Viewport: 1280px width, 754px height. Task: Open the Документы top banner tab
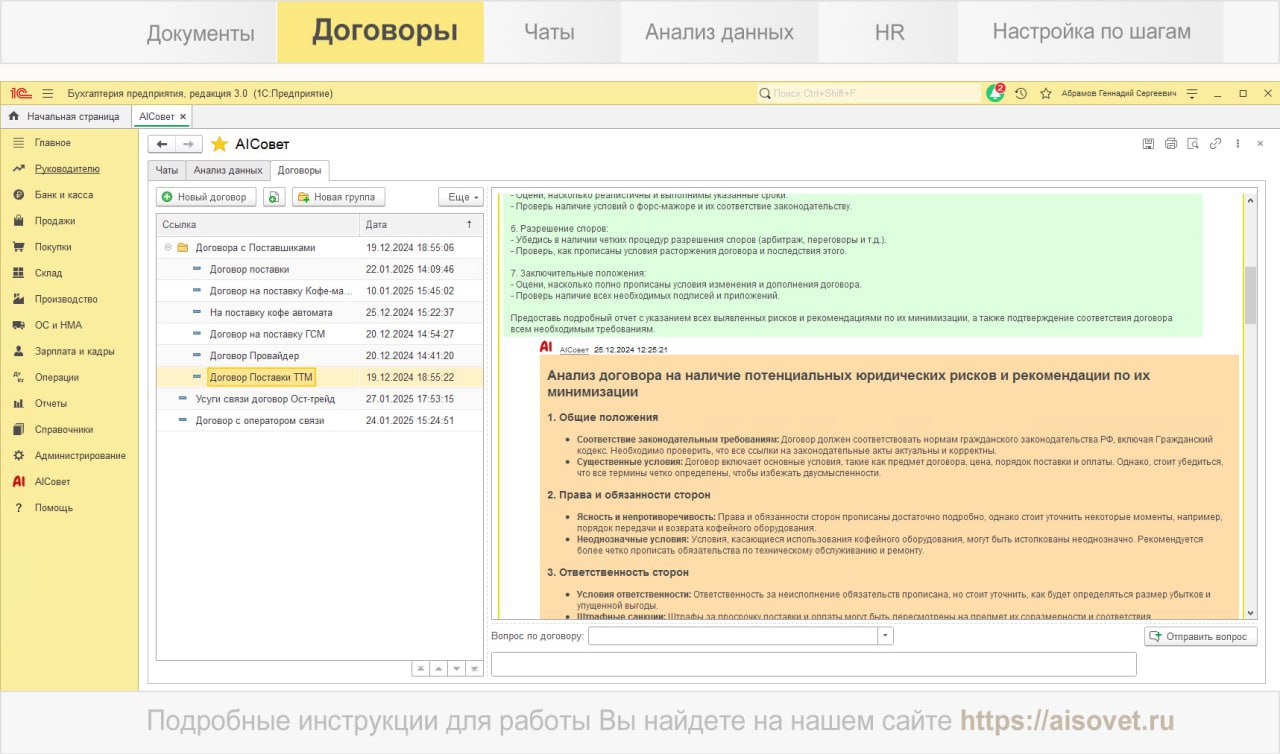(x=201, y=32)
